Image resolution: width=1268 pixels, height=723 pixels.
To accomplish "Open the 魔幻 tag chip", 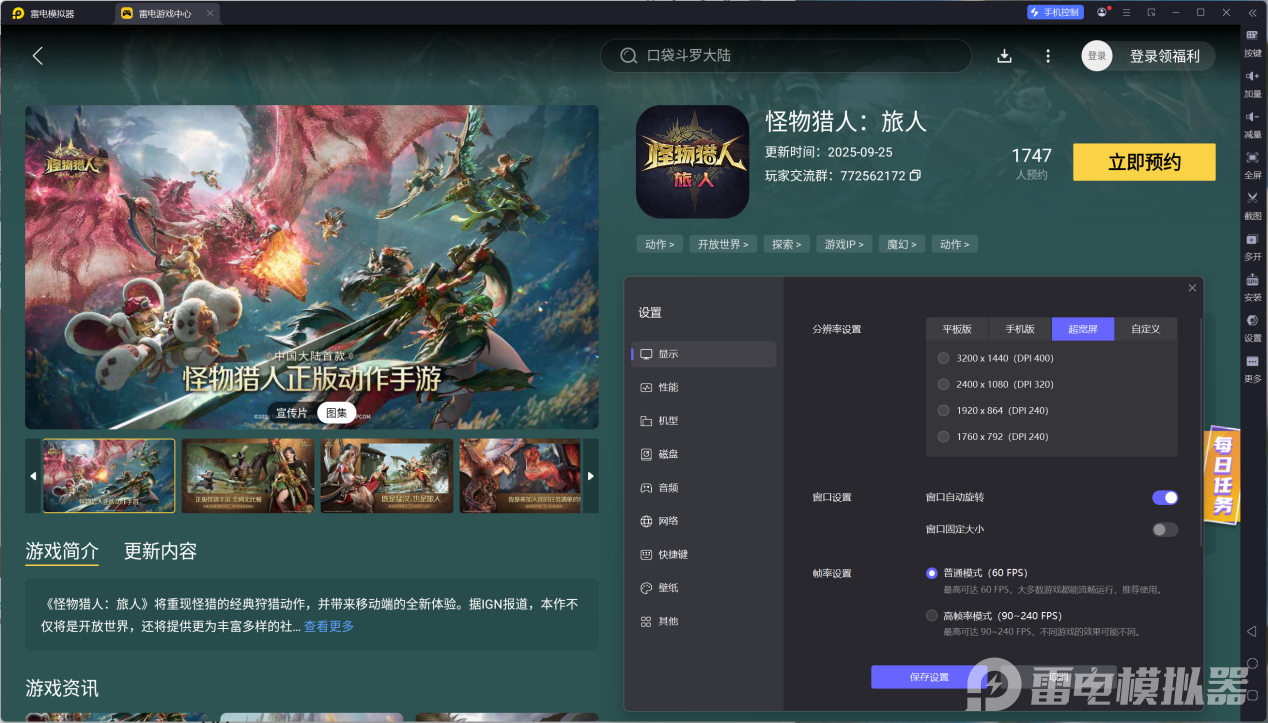I will tap(902, 244).
